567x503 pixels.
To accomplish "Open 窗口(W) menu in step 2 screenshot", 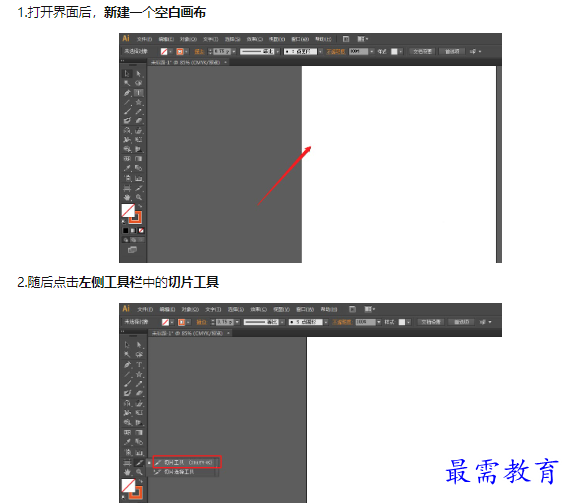I will coord(305,309).
